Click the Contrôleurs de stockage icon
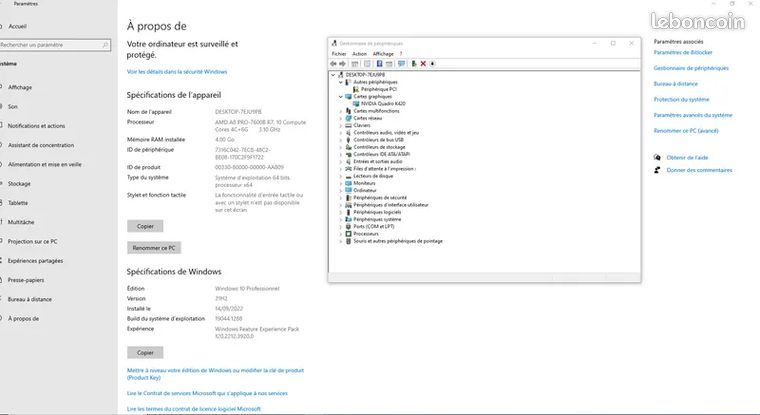760x415 pixels. click(348, 147)
